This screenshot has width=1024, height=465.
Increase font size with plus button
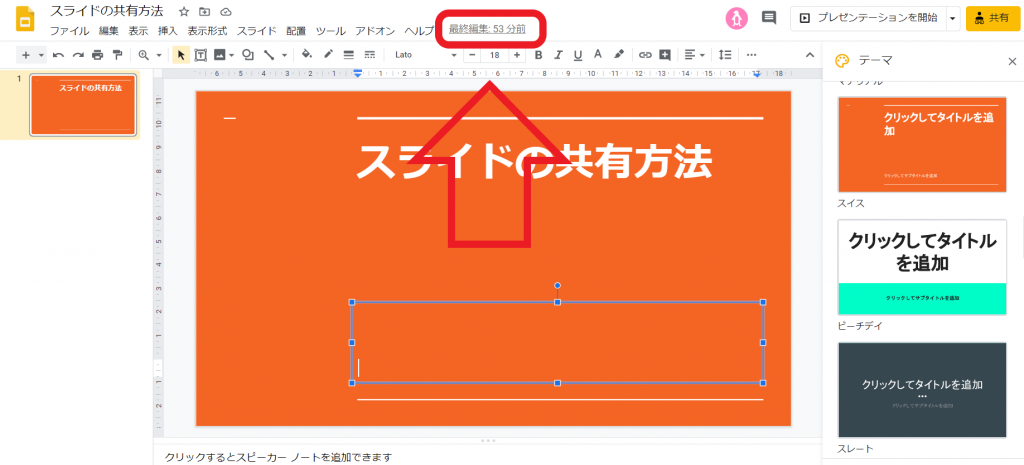click(517, 55)
